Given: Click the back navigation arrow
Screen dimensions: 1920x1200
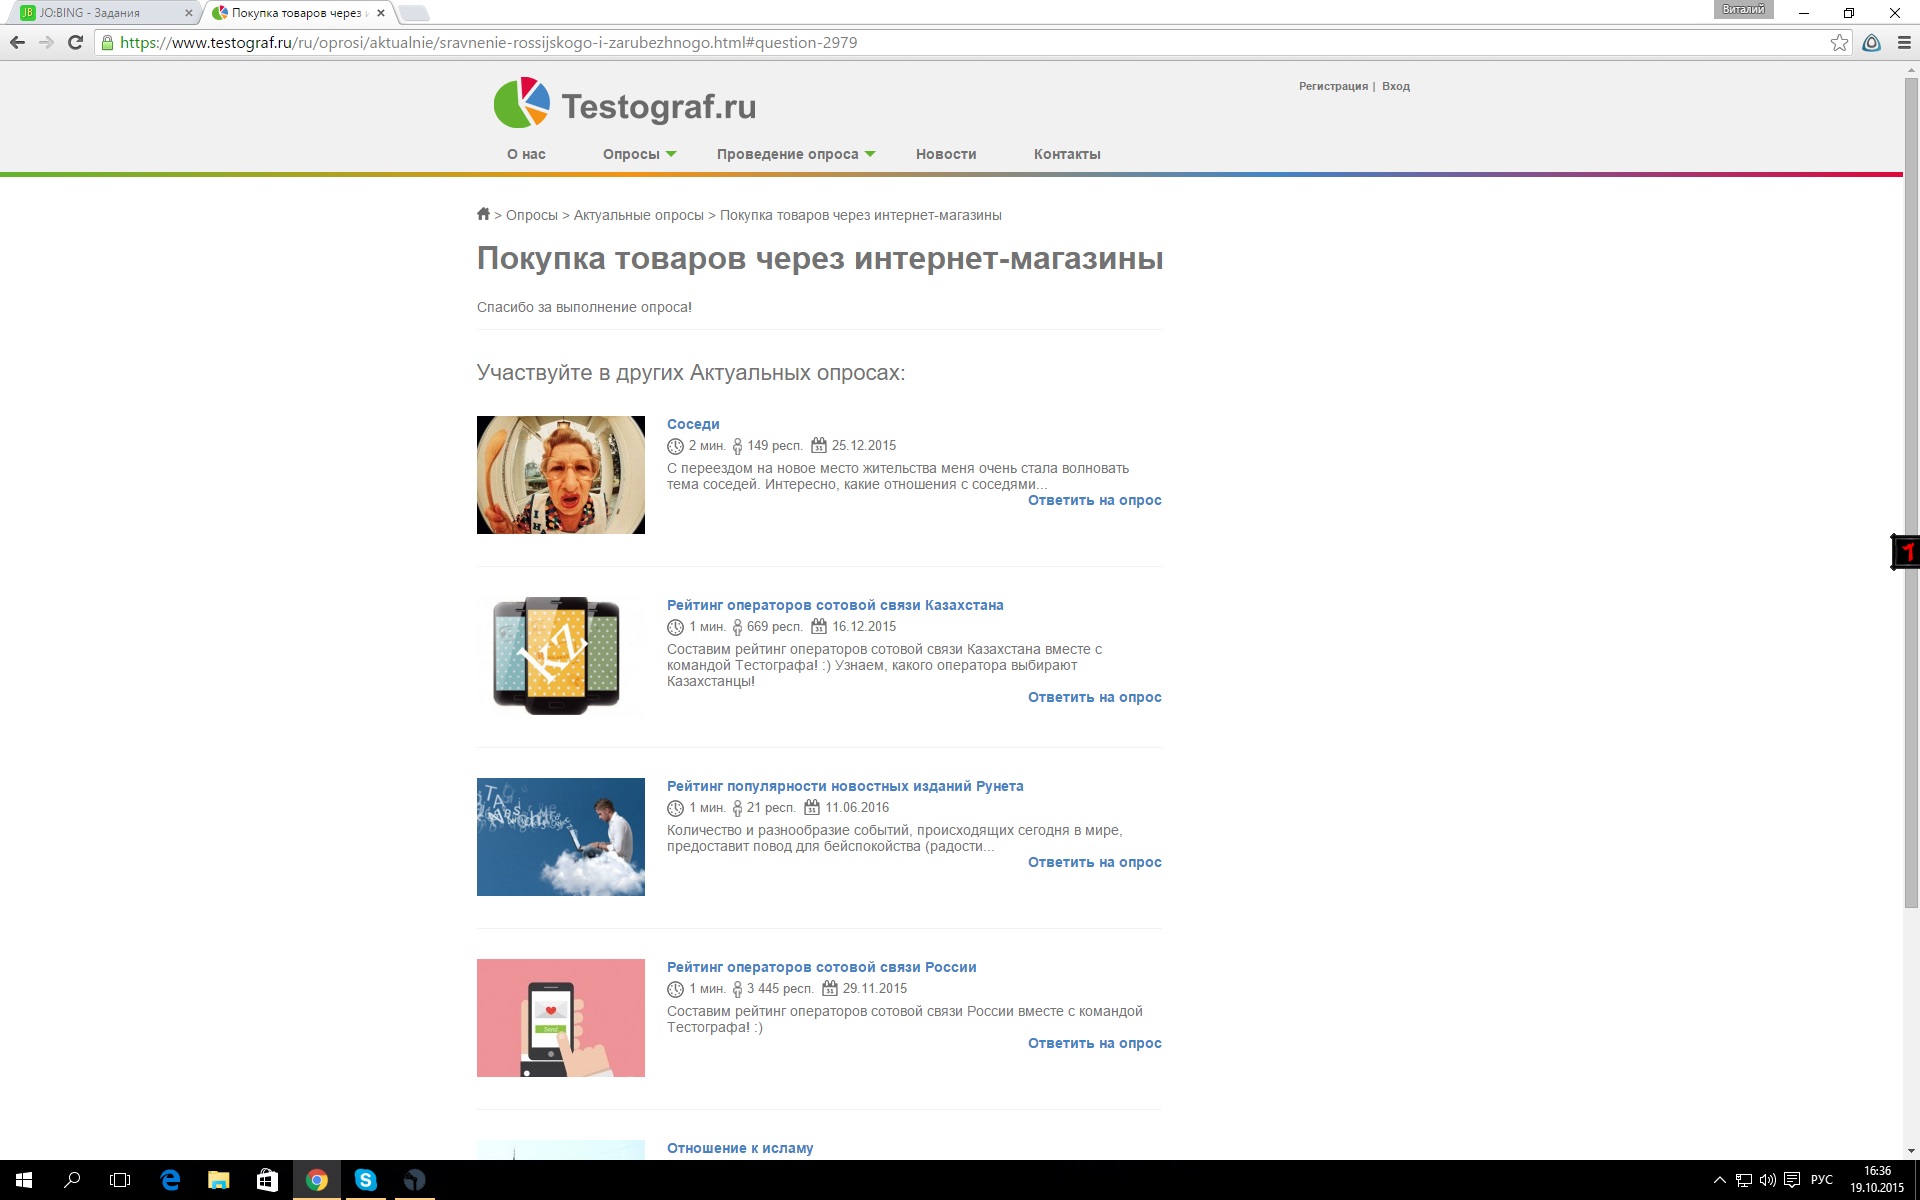Looking at the screenshot, I should [17, 42].
